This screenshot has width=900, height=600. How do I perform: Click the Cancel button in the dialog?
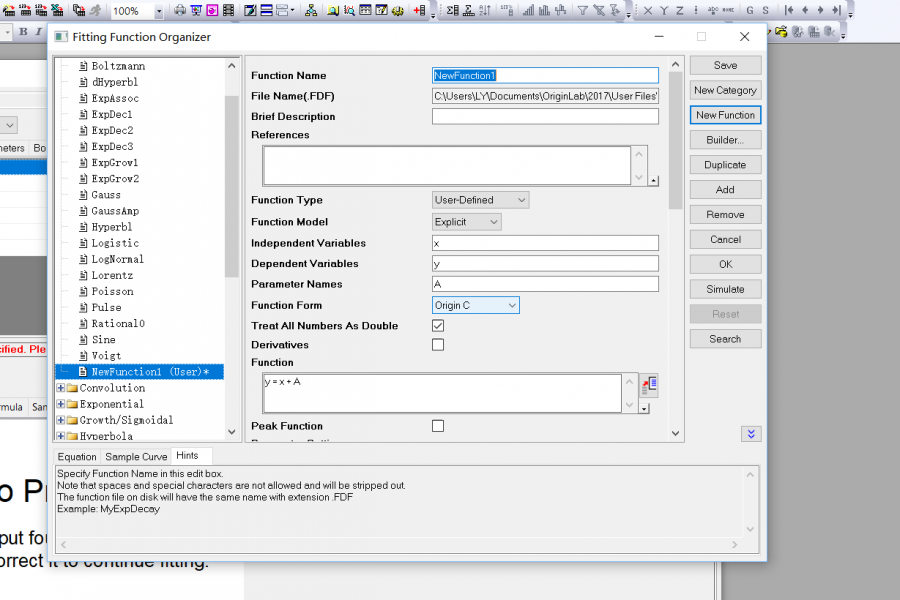pos(726,239)
